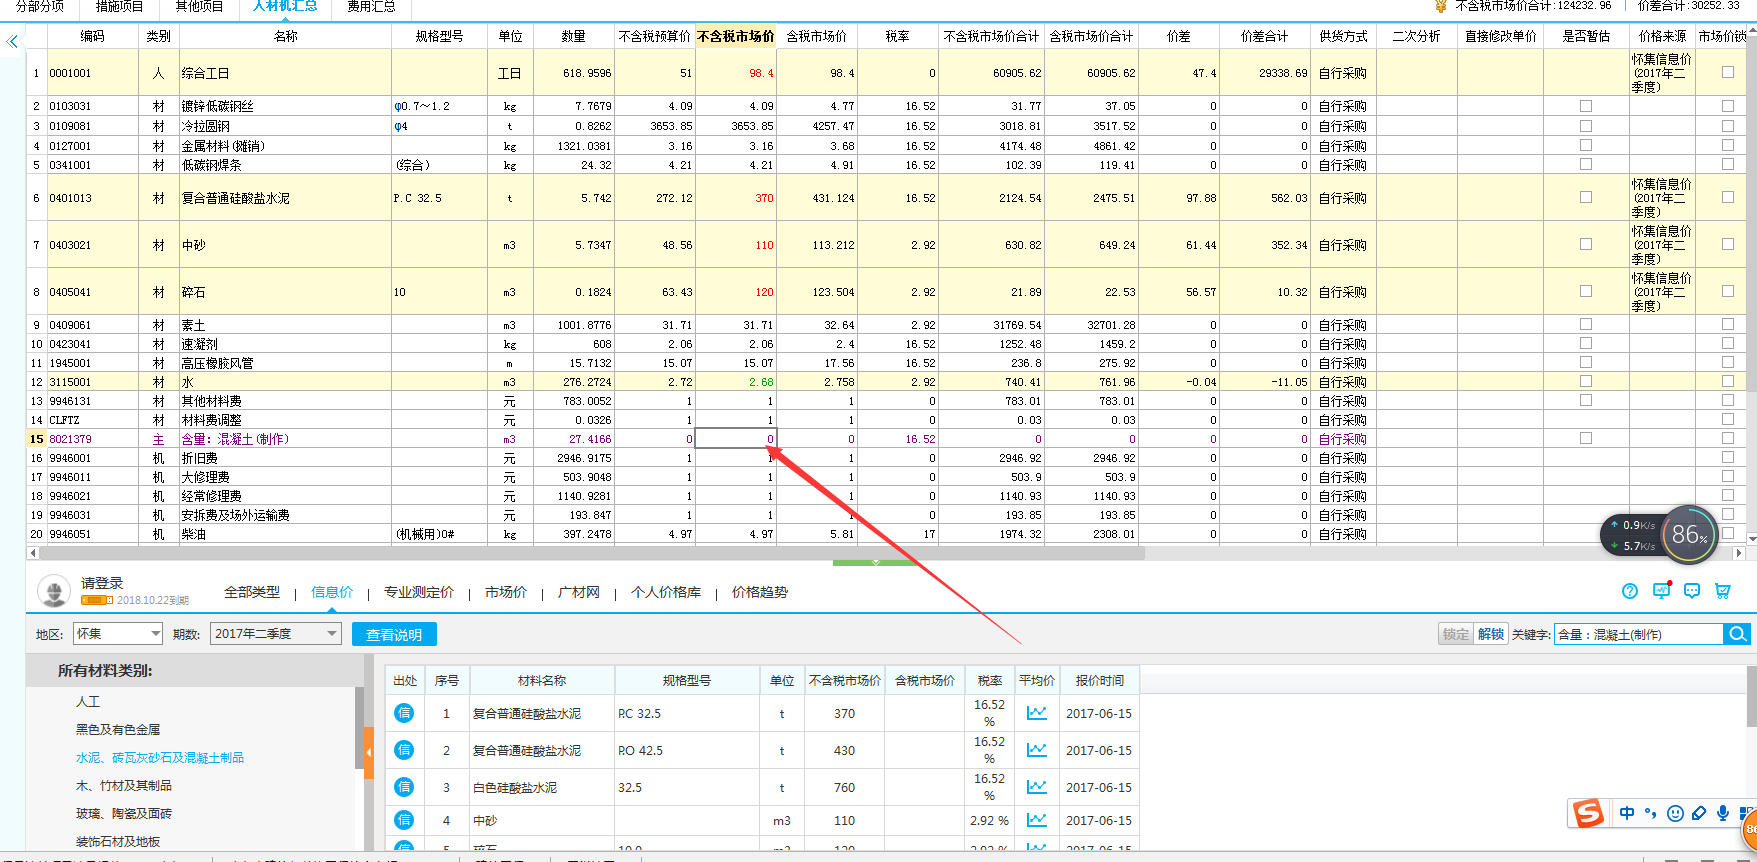Open the 分部分项 tab
Viewport: 1757px width, 862px height.
pos(40,7)
